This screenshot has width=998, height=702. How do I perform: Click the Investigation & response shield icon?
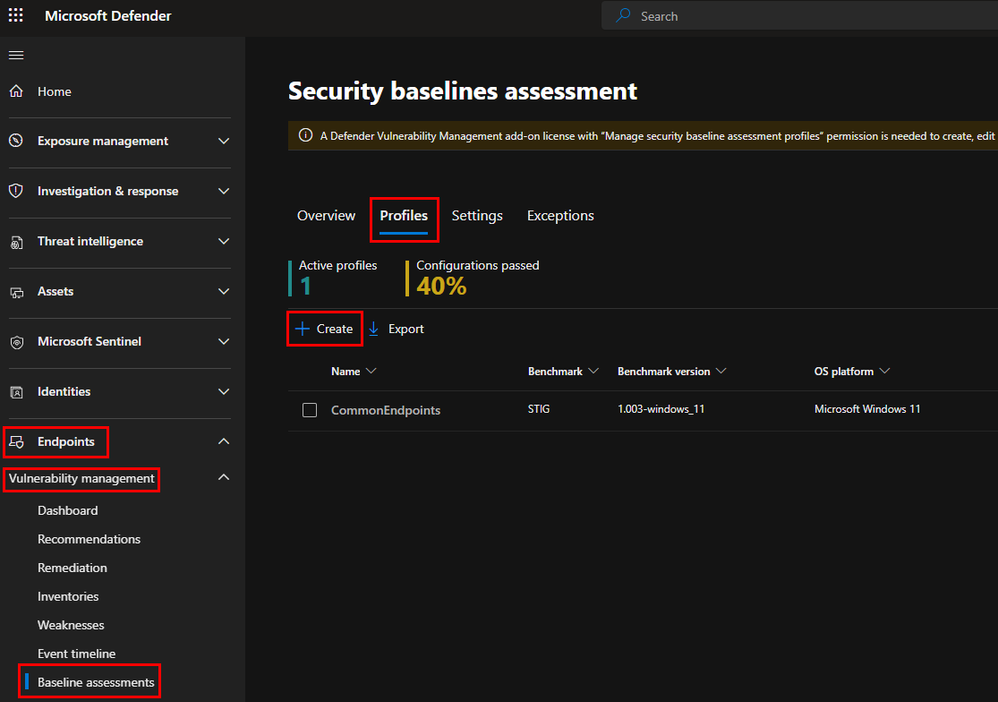pos(16,191)
